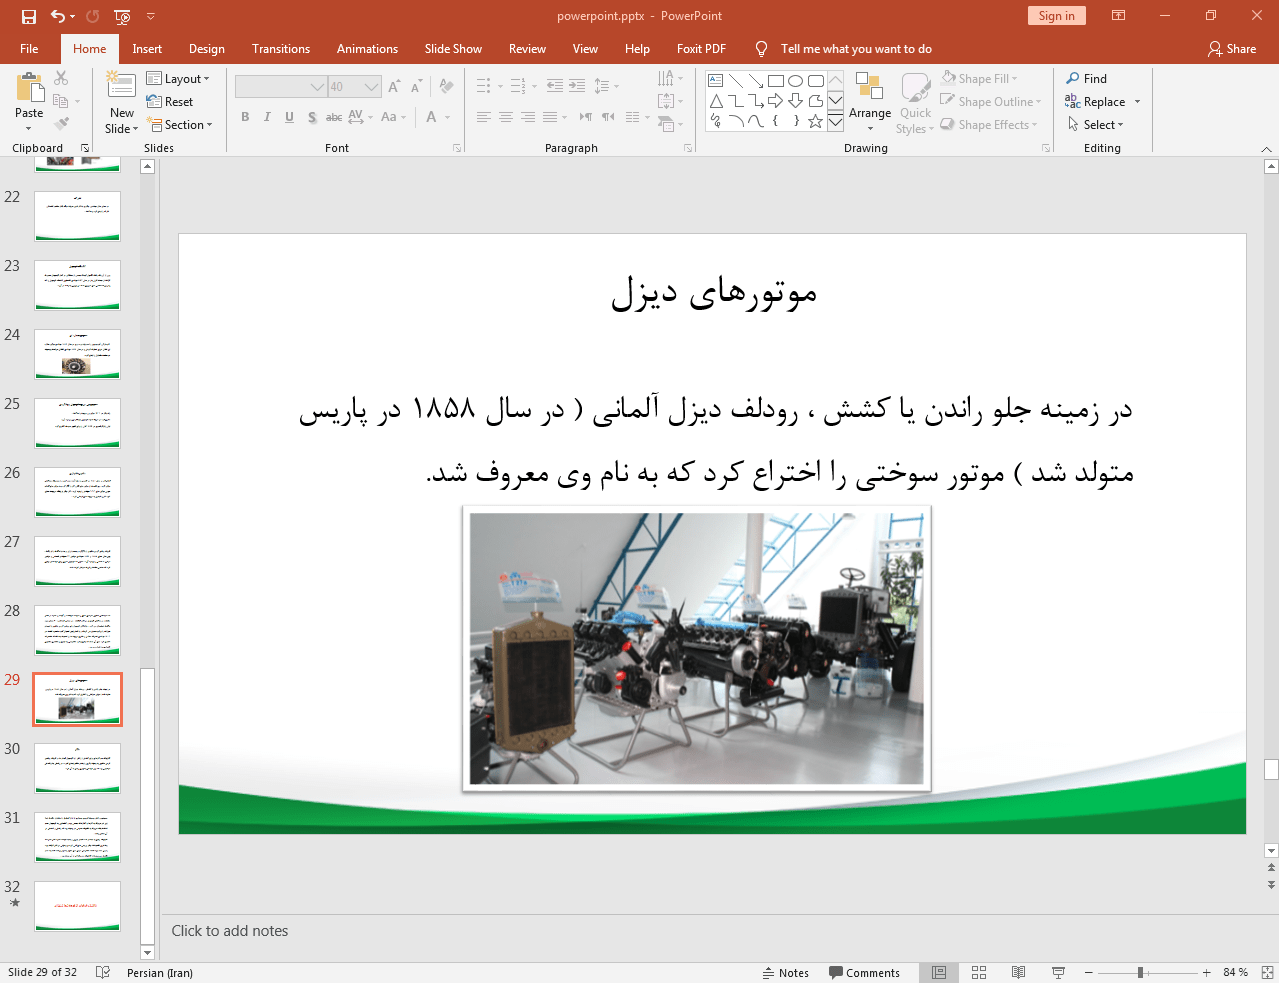Toggle bold formatting
1279x983 pixels.
pos(245,117)
